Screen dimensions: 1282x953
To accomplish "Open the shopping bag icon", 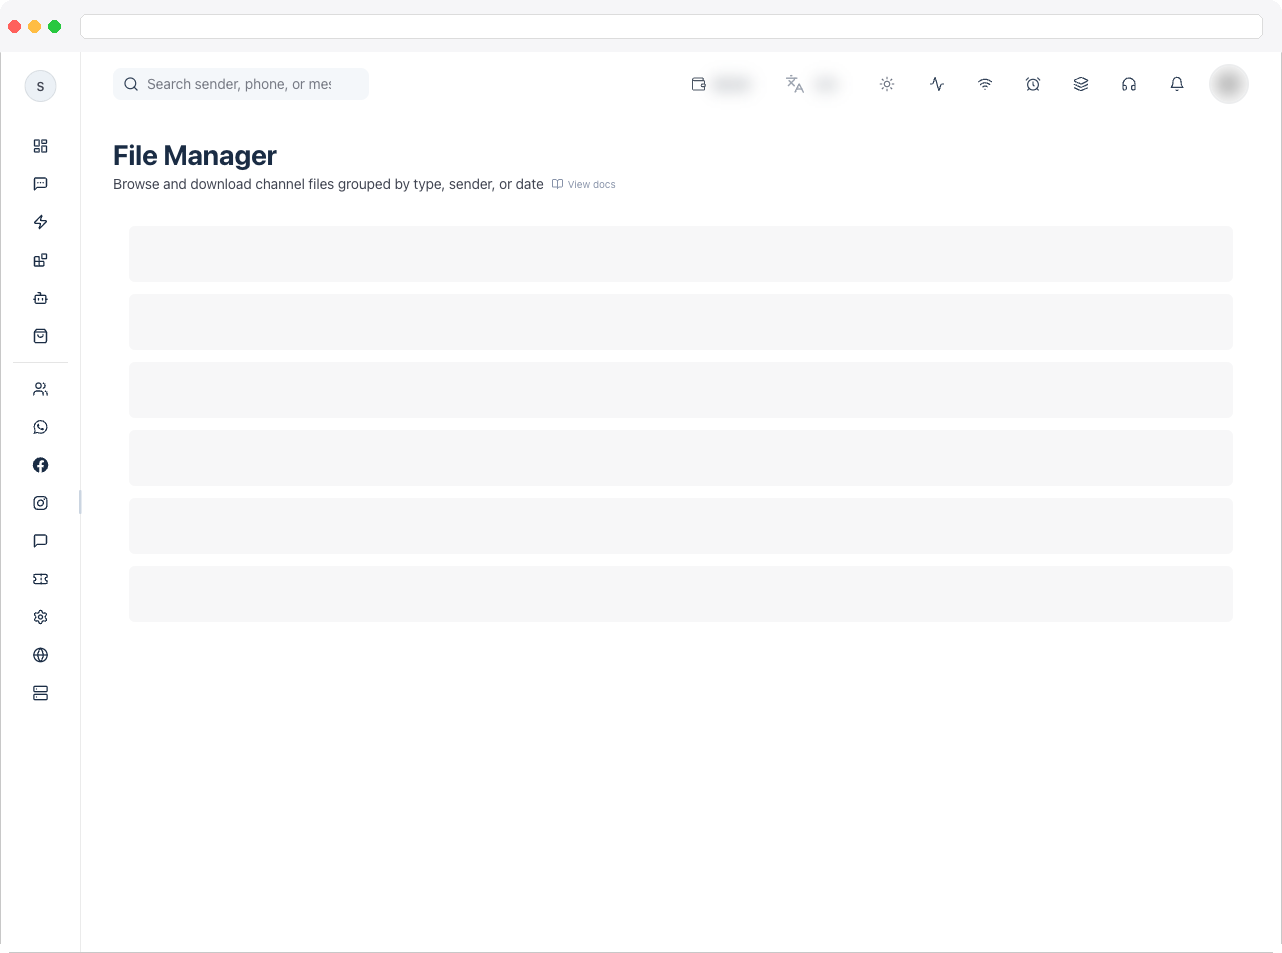I will point(40,336).
